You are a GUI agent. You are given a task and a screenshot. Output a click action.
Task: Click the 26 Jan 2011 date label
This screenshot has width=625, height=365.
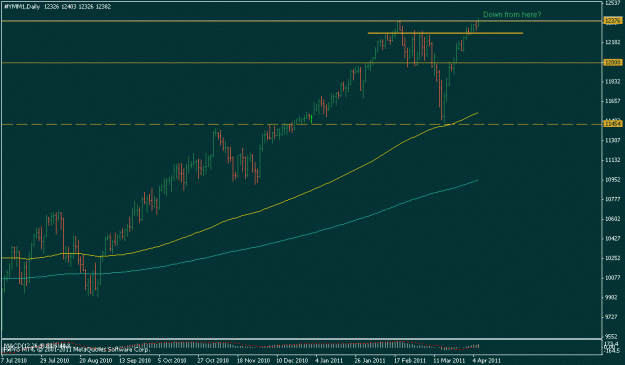pos(370,360)
